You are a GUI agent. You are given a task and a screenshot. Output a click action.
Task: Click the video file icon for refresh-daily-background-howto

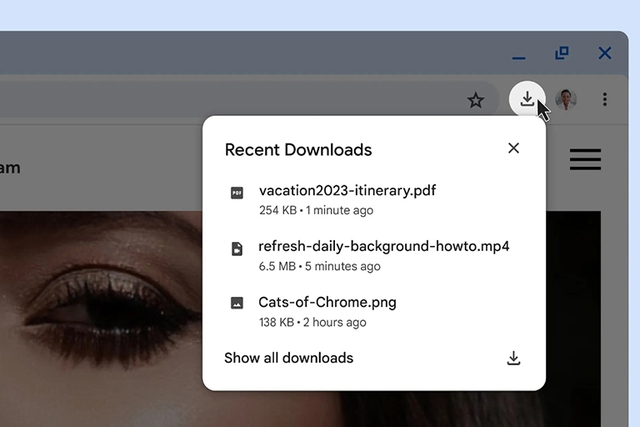coord(237,249)
